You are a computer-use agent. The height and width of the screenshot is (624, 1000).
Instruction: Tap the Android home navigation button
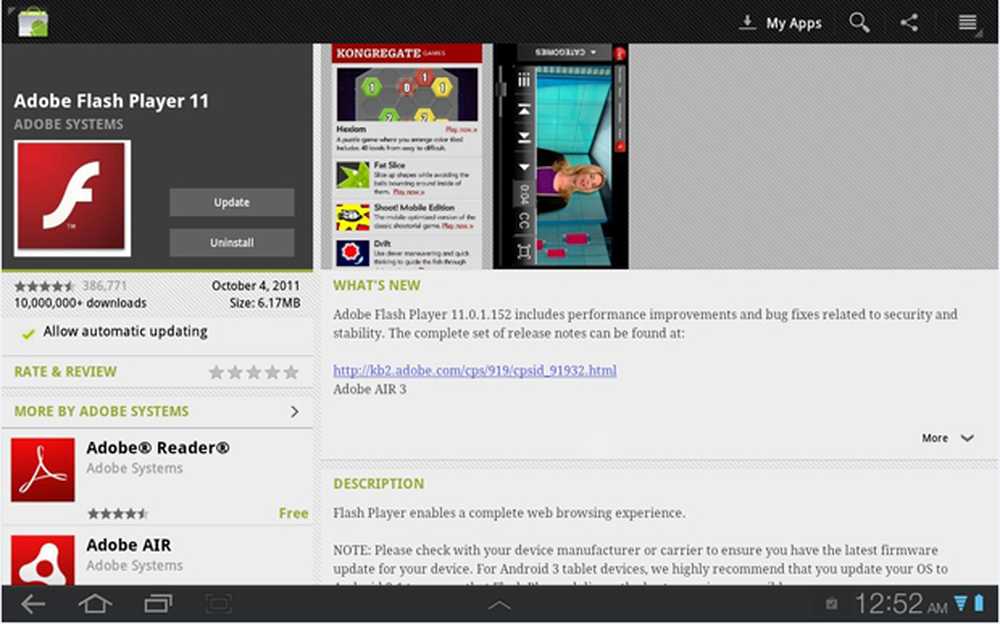click(95, 604)
